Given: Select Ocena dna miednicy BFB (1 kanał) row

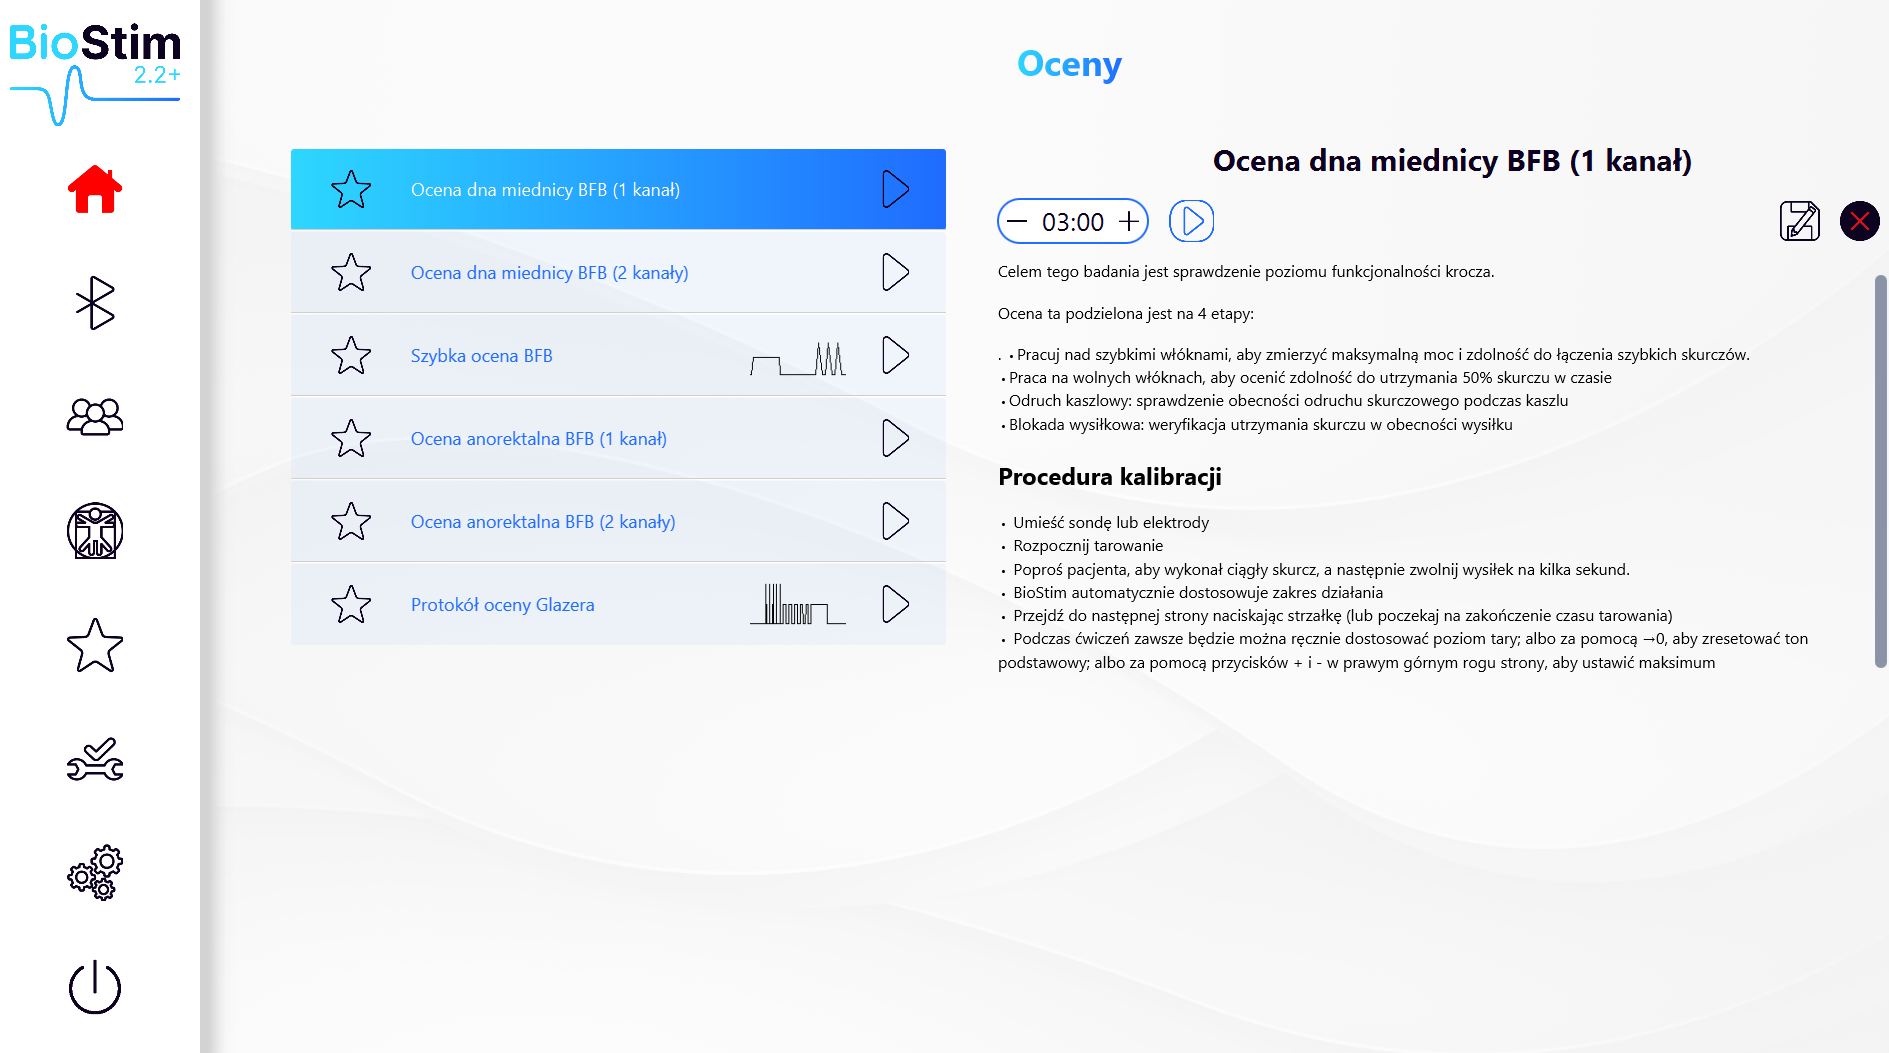Looking at the screenshot, I should 618,189.
